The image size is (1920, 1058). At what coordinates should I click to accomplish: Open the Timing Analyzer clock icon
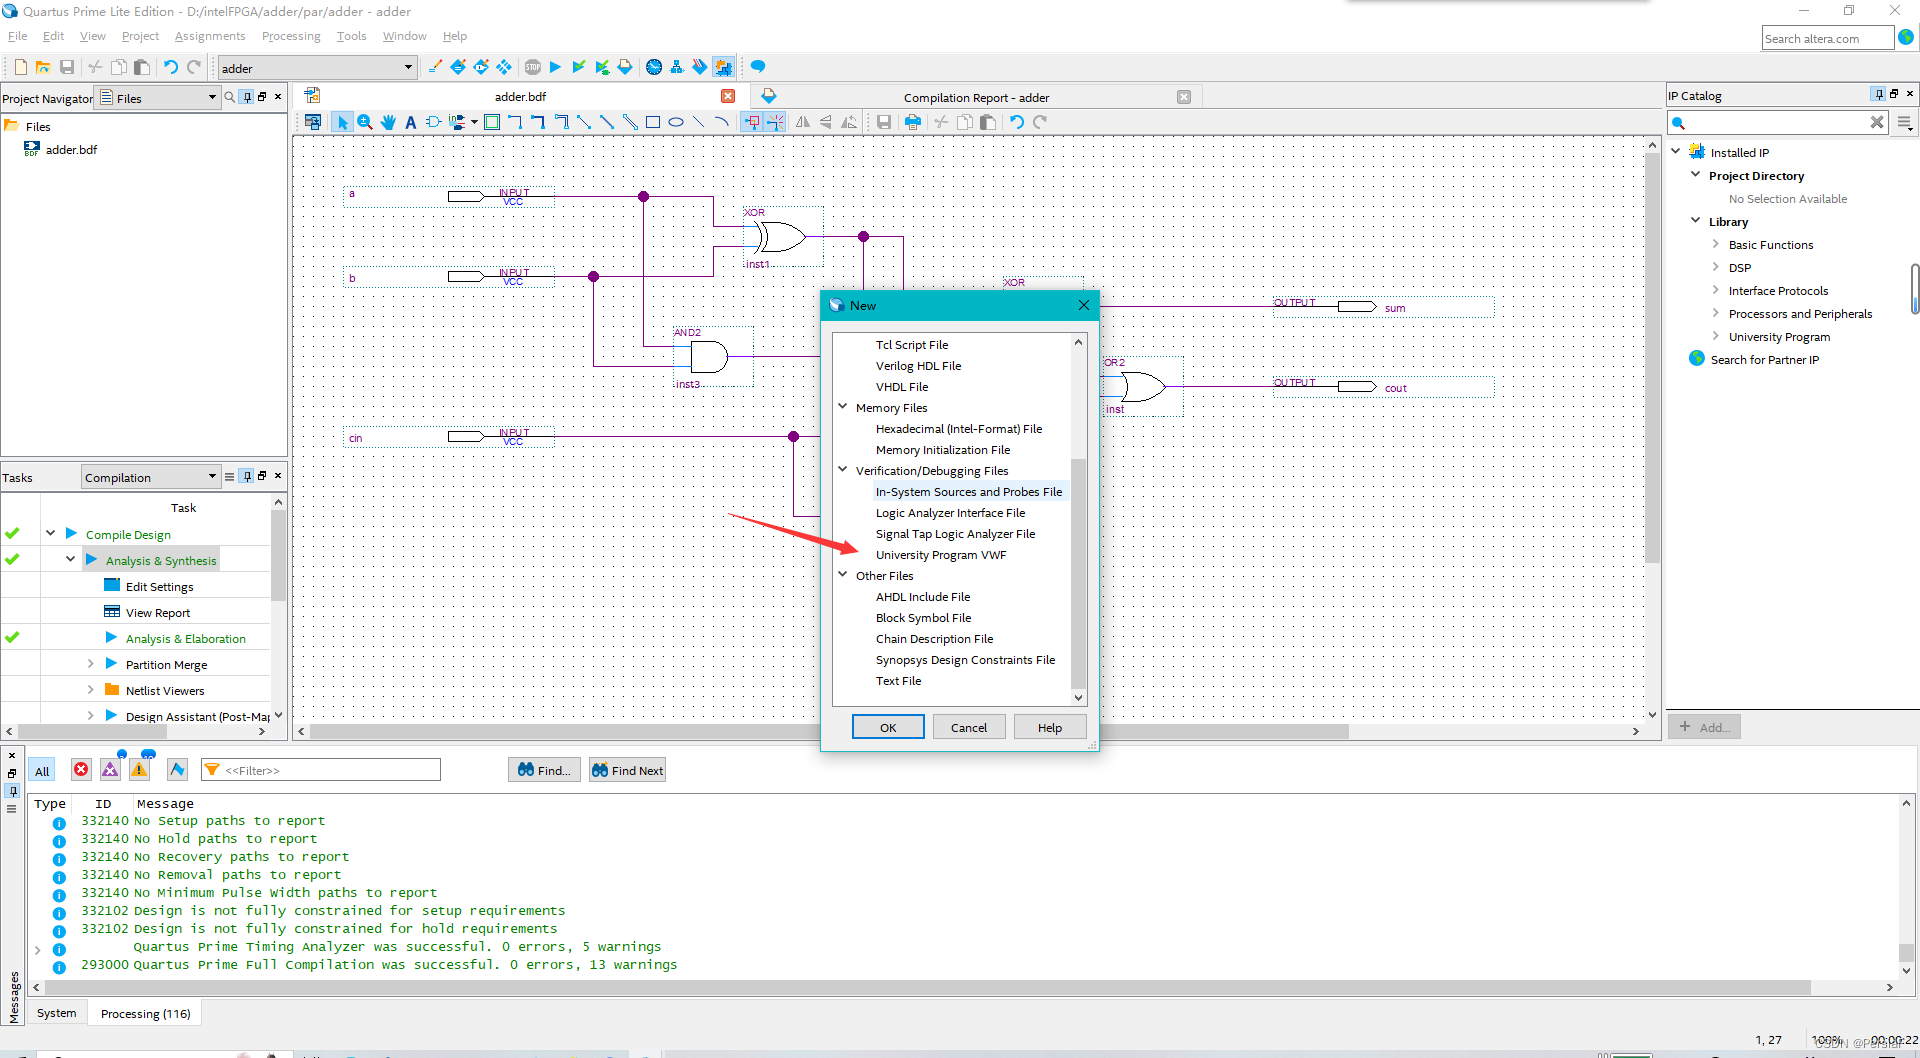[654, 67]
